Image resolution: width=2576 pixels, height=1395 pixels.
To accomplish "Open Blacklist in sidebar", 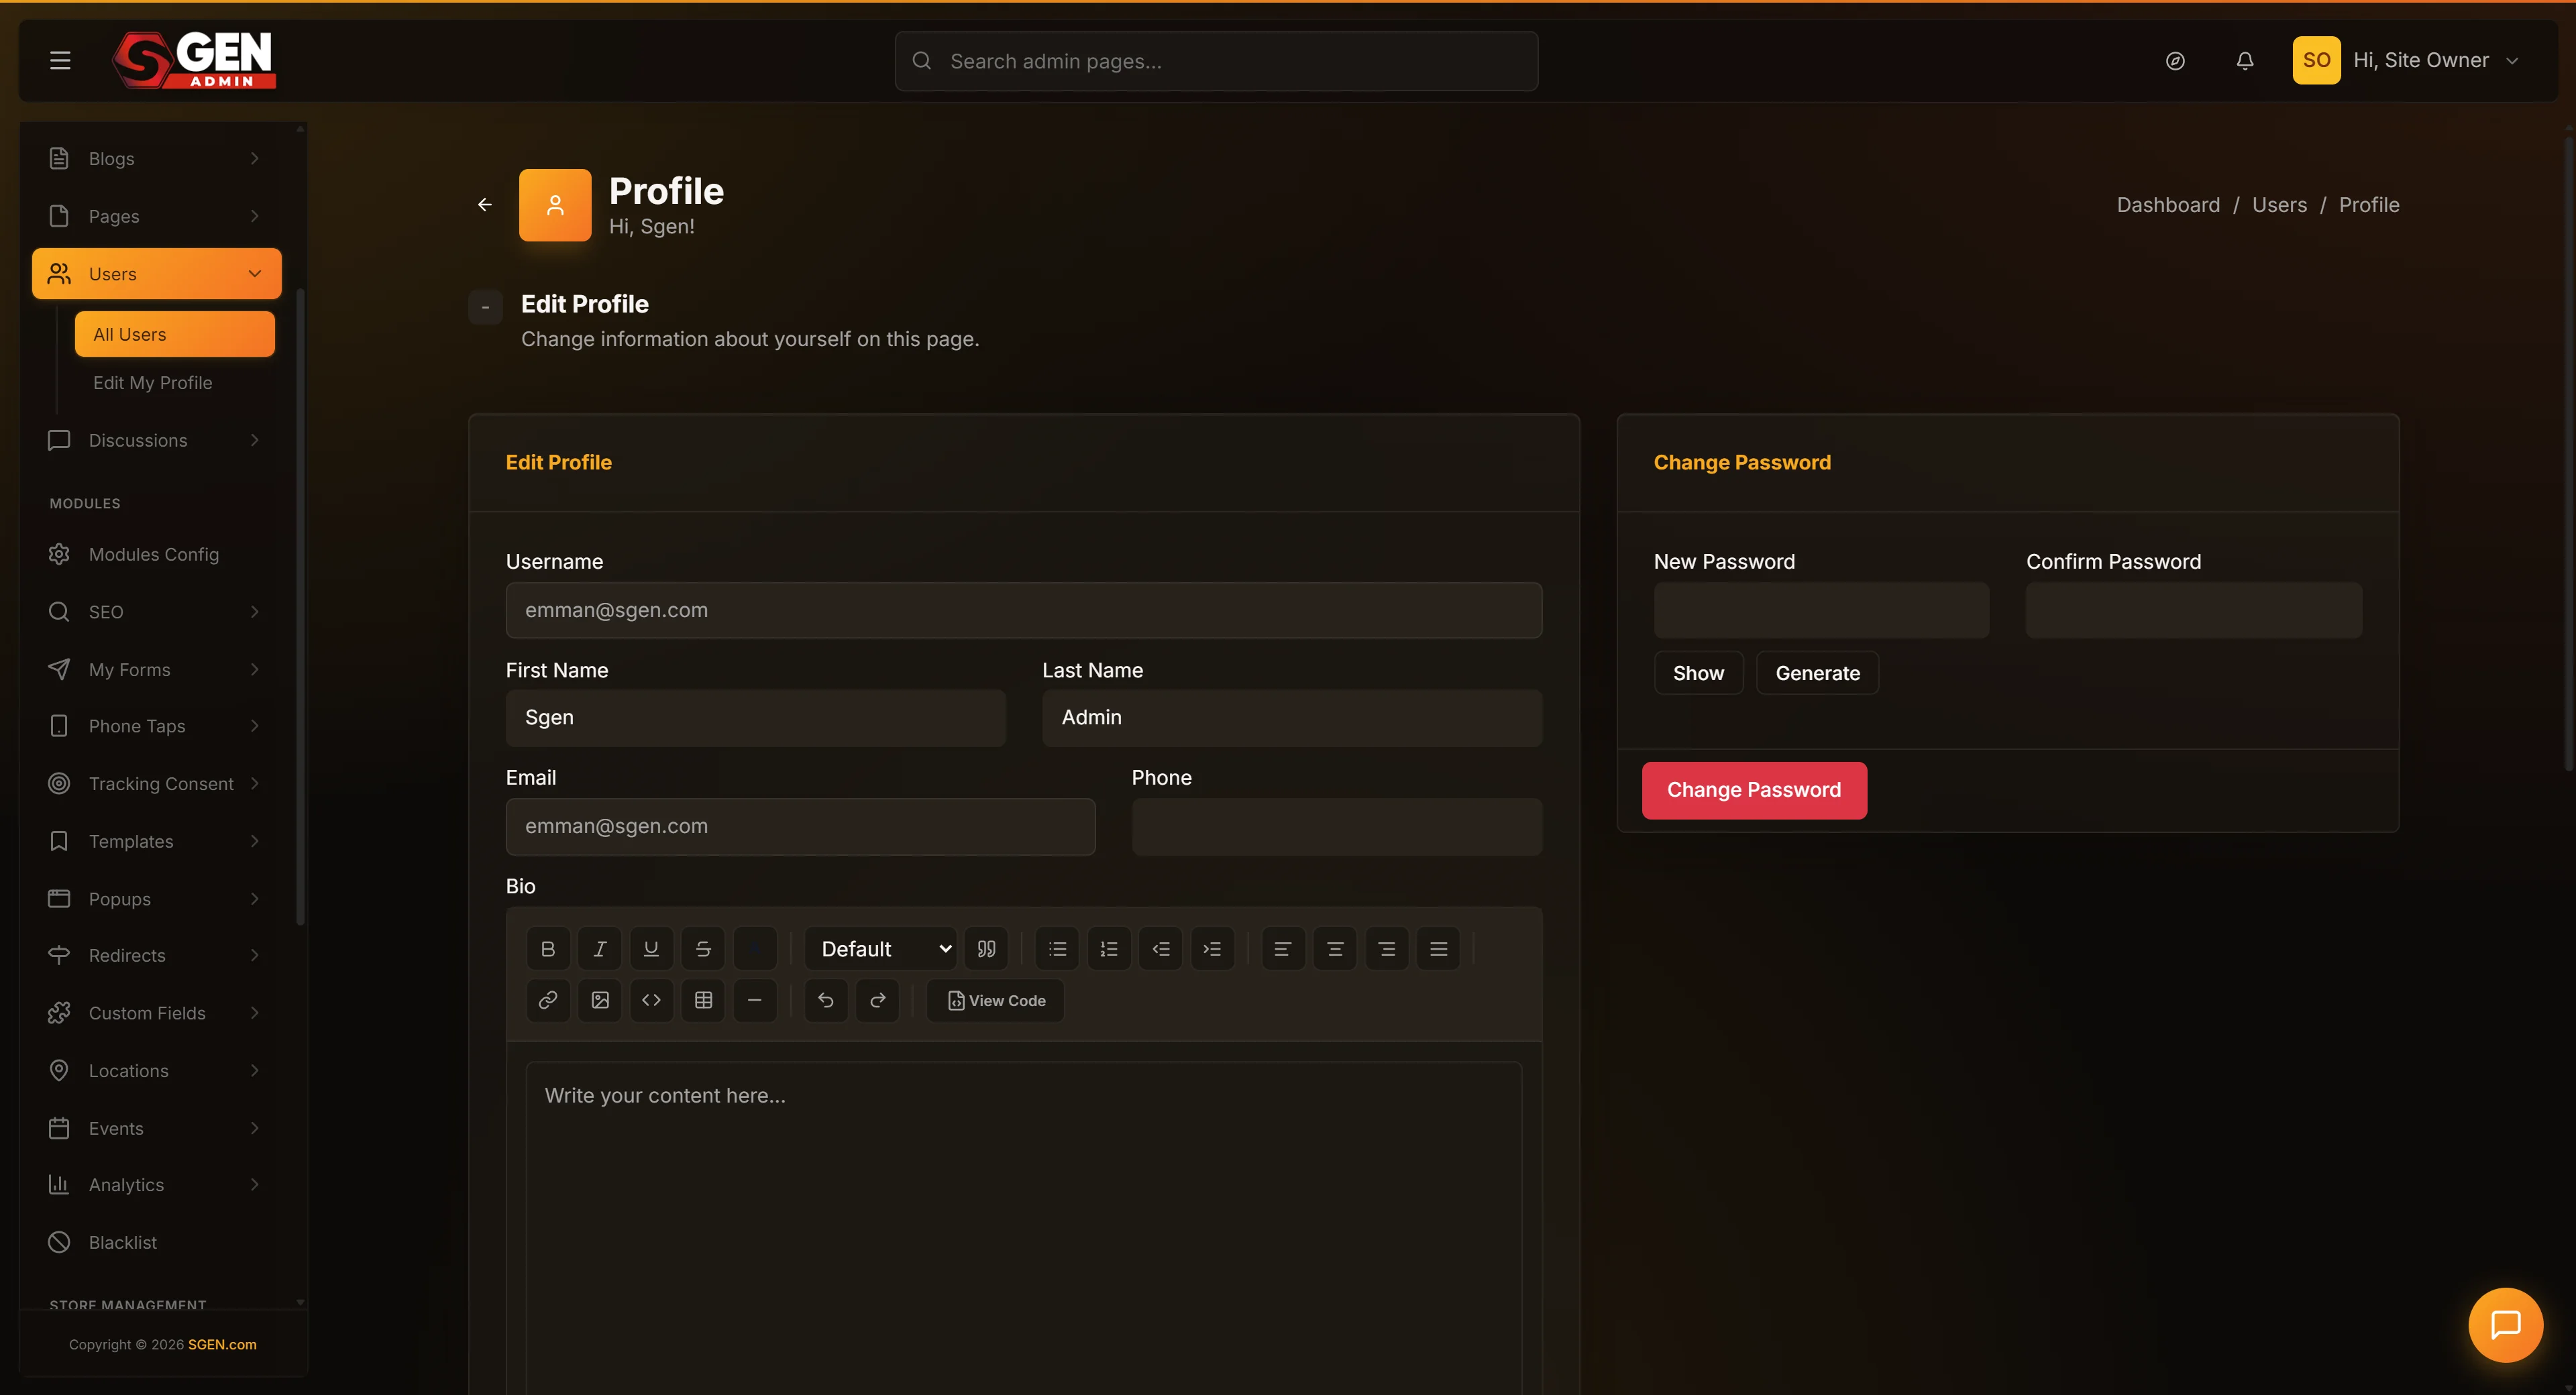I will [x=157, y=1242].
